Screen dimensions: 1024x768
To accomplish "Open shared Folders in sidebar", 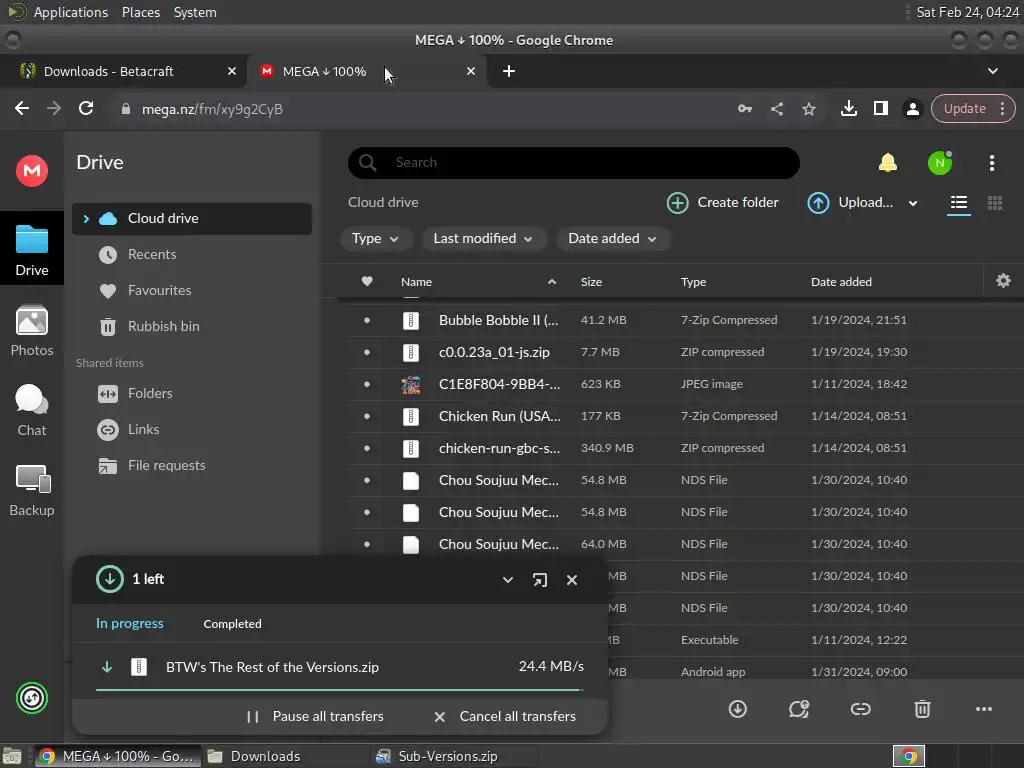I will pyautogui.click(x=191, y=394).
